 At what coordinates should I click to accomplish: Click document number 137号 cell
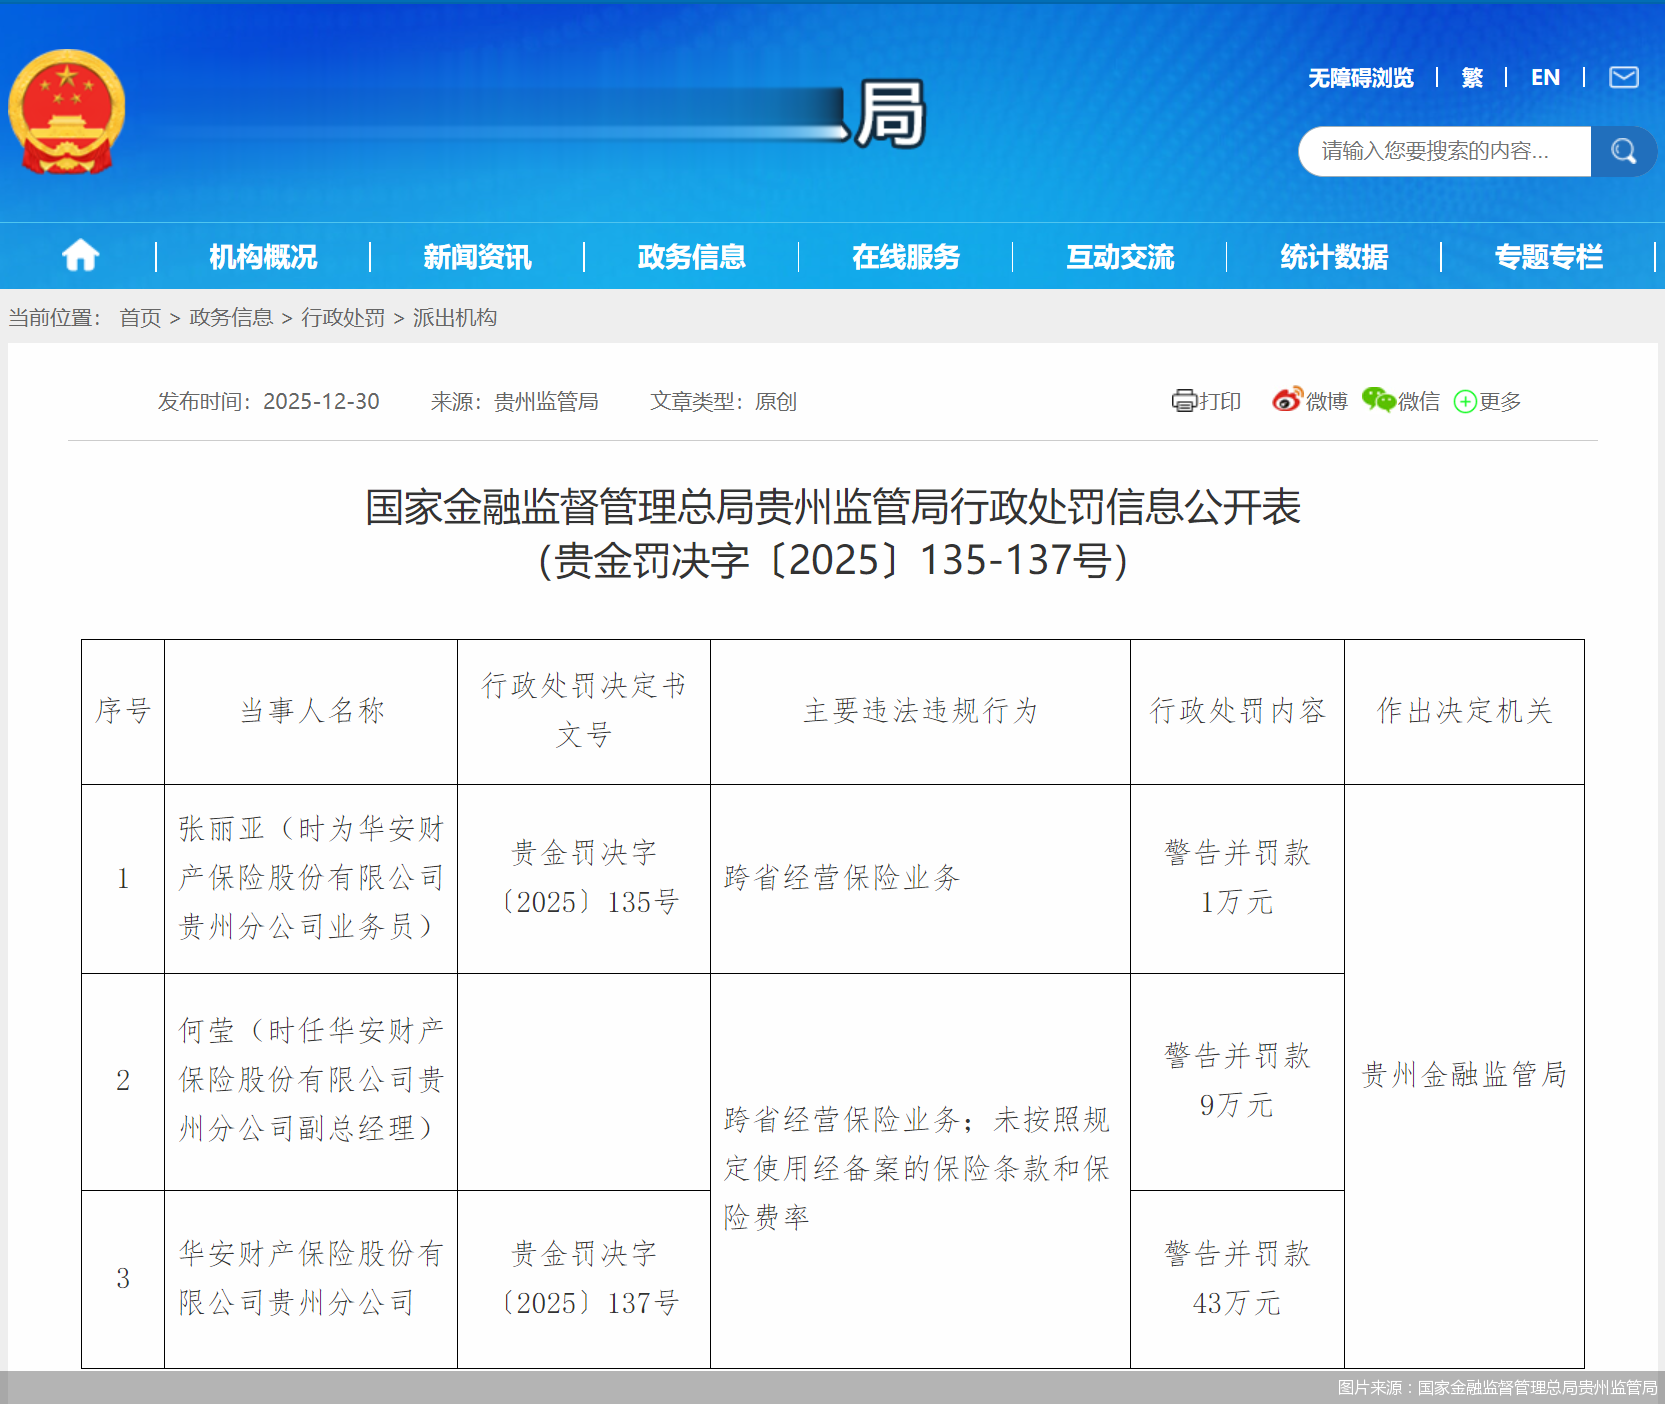(x=584, y=1278)
